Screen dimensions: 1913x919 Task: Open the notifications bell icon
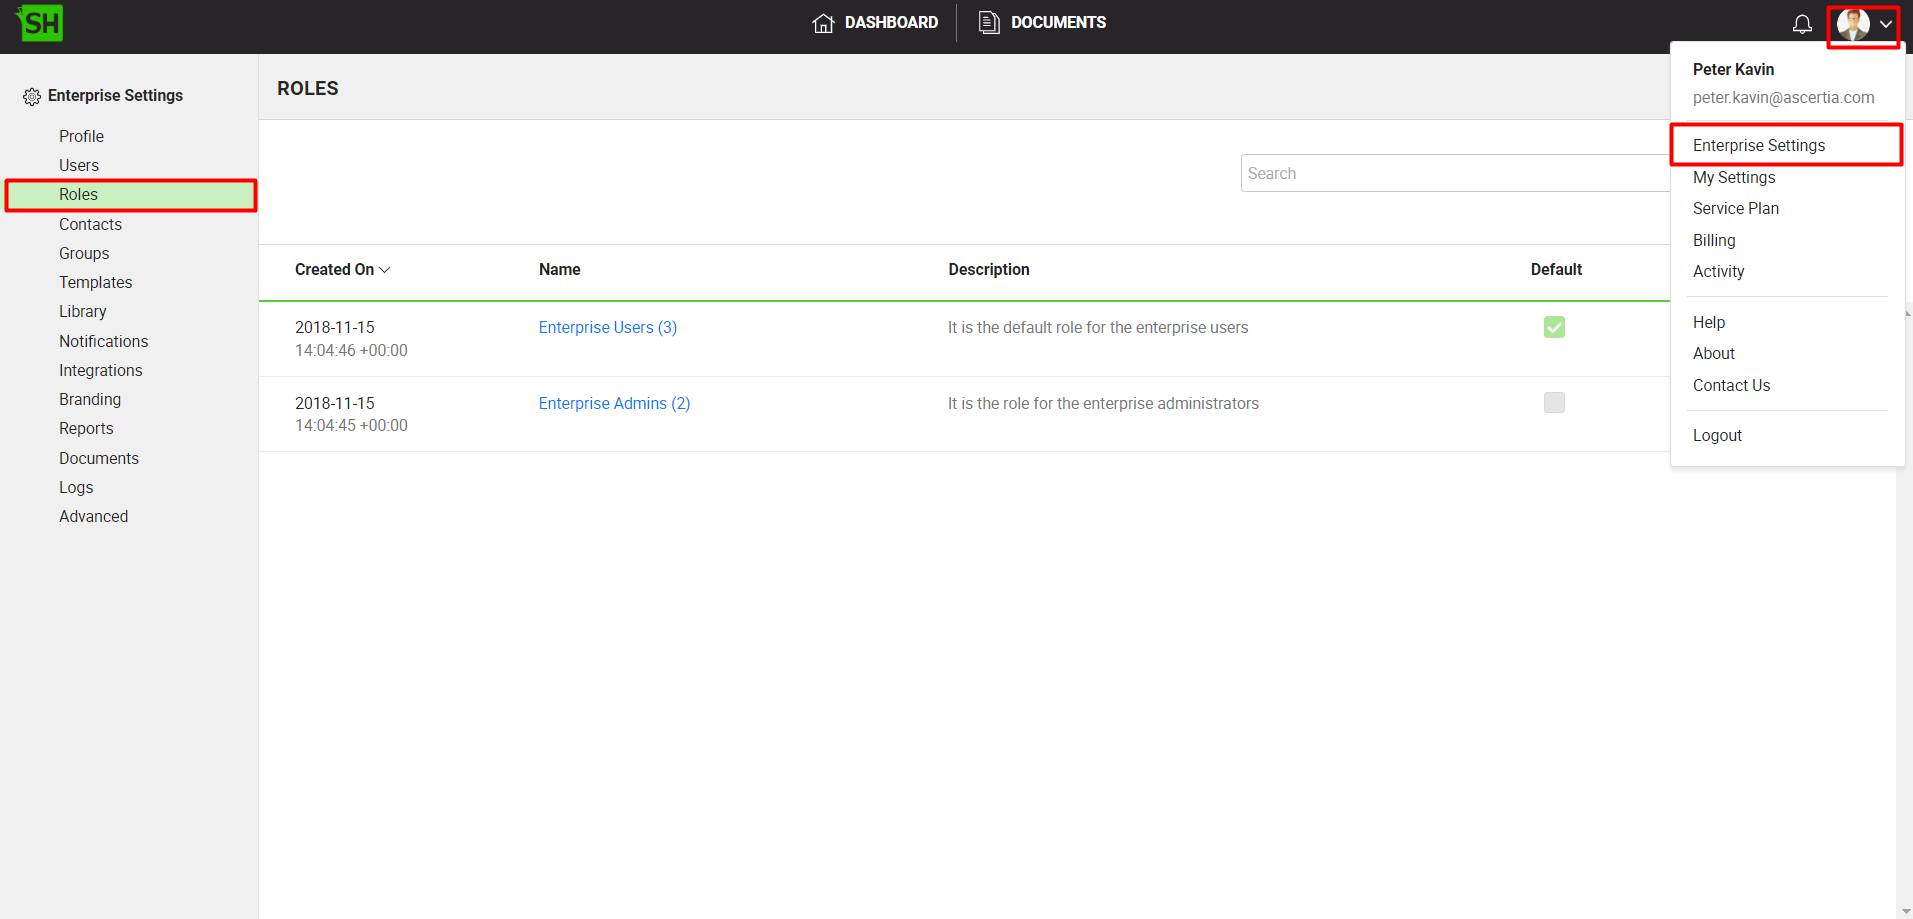pos(1802,24)
